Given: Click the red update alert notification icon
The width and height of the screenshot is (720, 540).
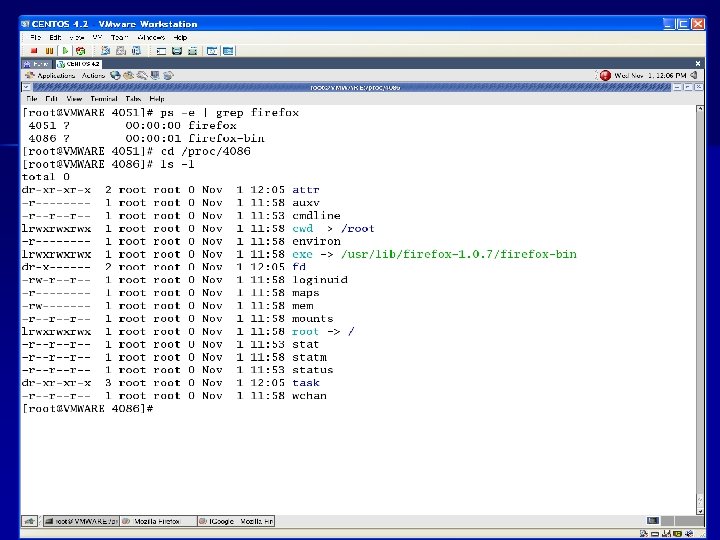Looking at the screenshot, I should [605, 75].
